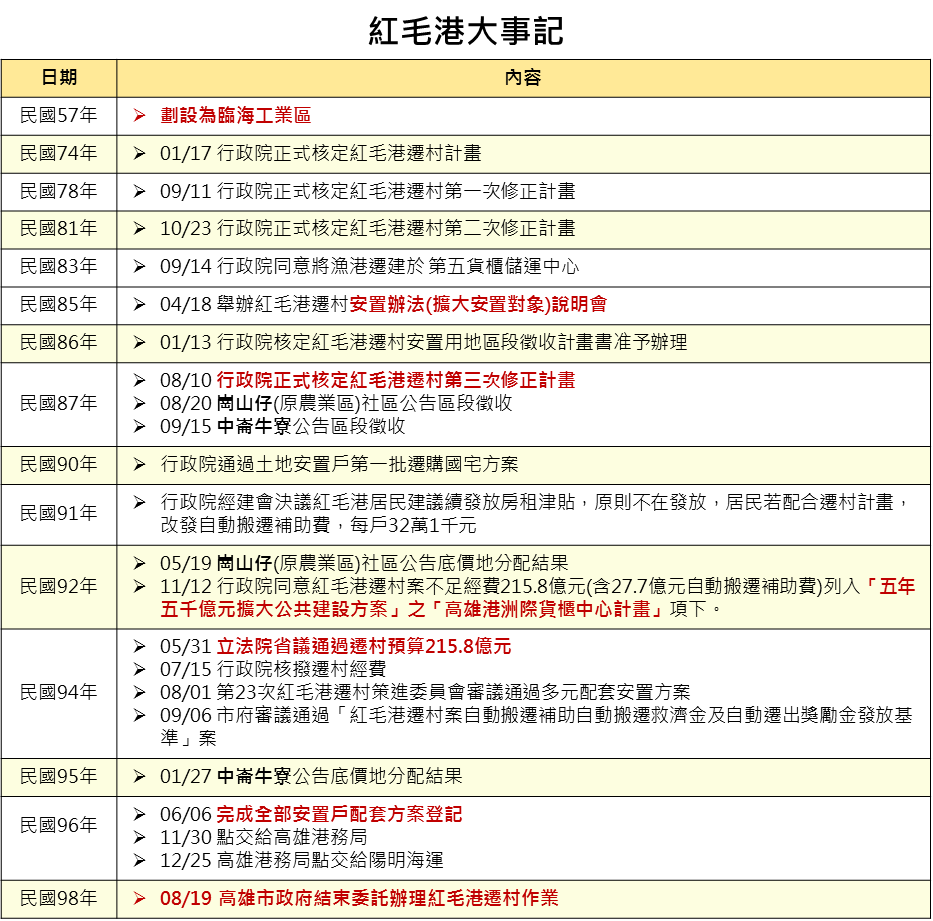Click the arrow bullet in the 民國90年 row
This screenshot has width=933, height=921.
[140, 465]
